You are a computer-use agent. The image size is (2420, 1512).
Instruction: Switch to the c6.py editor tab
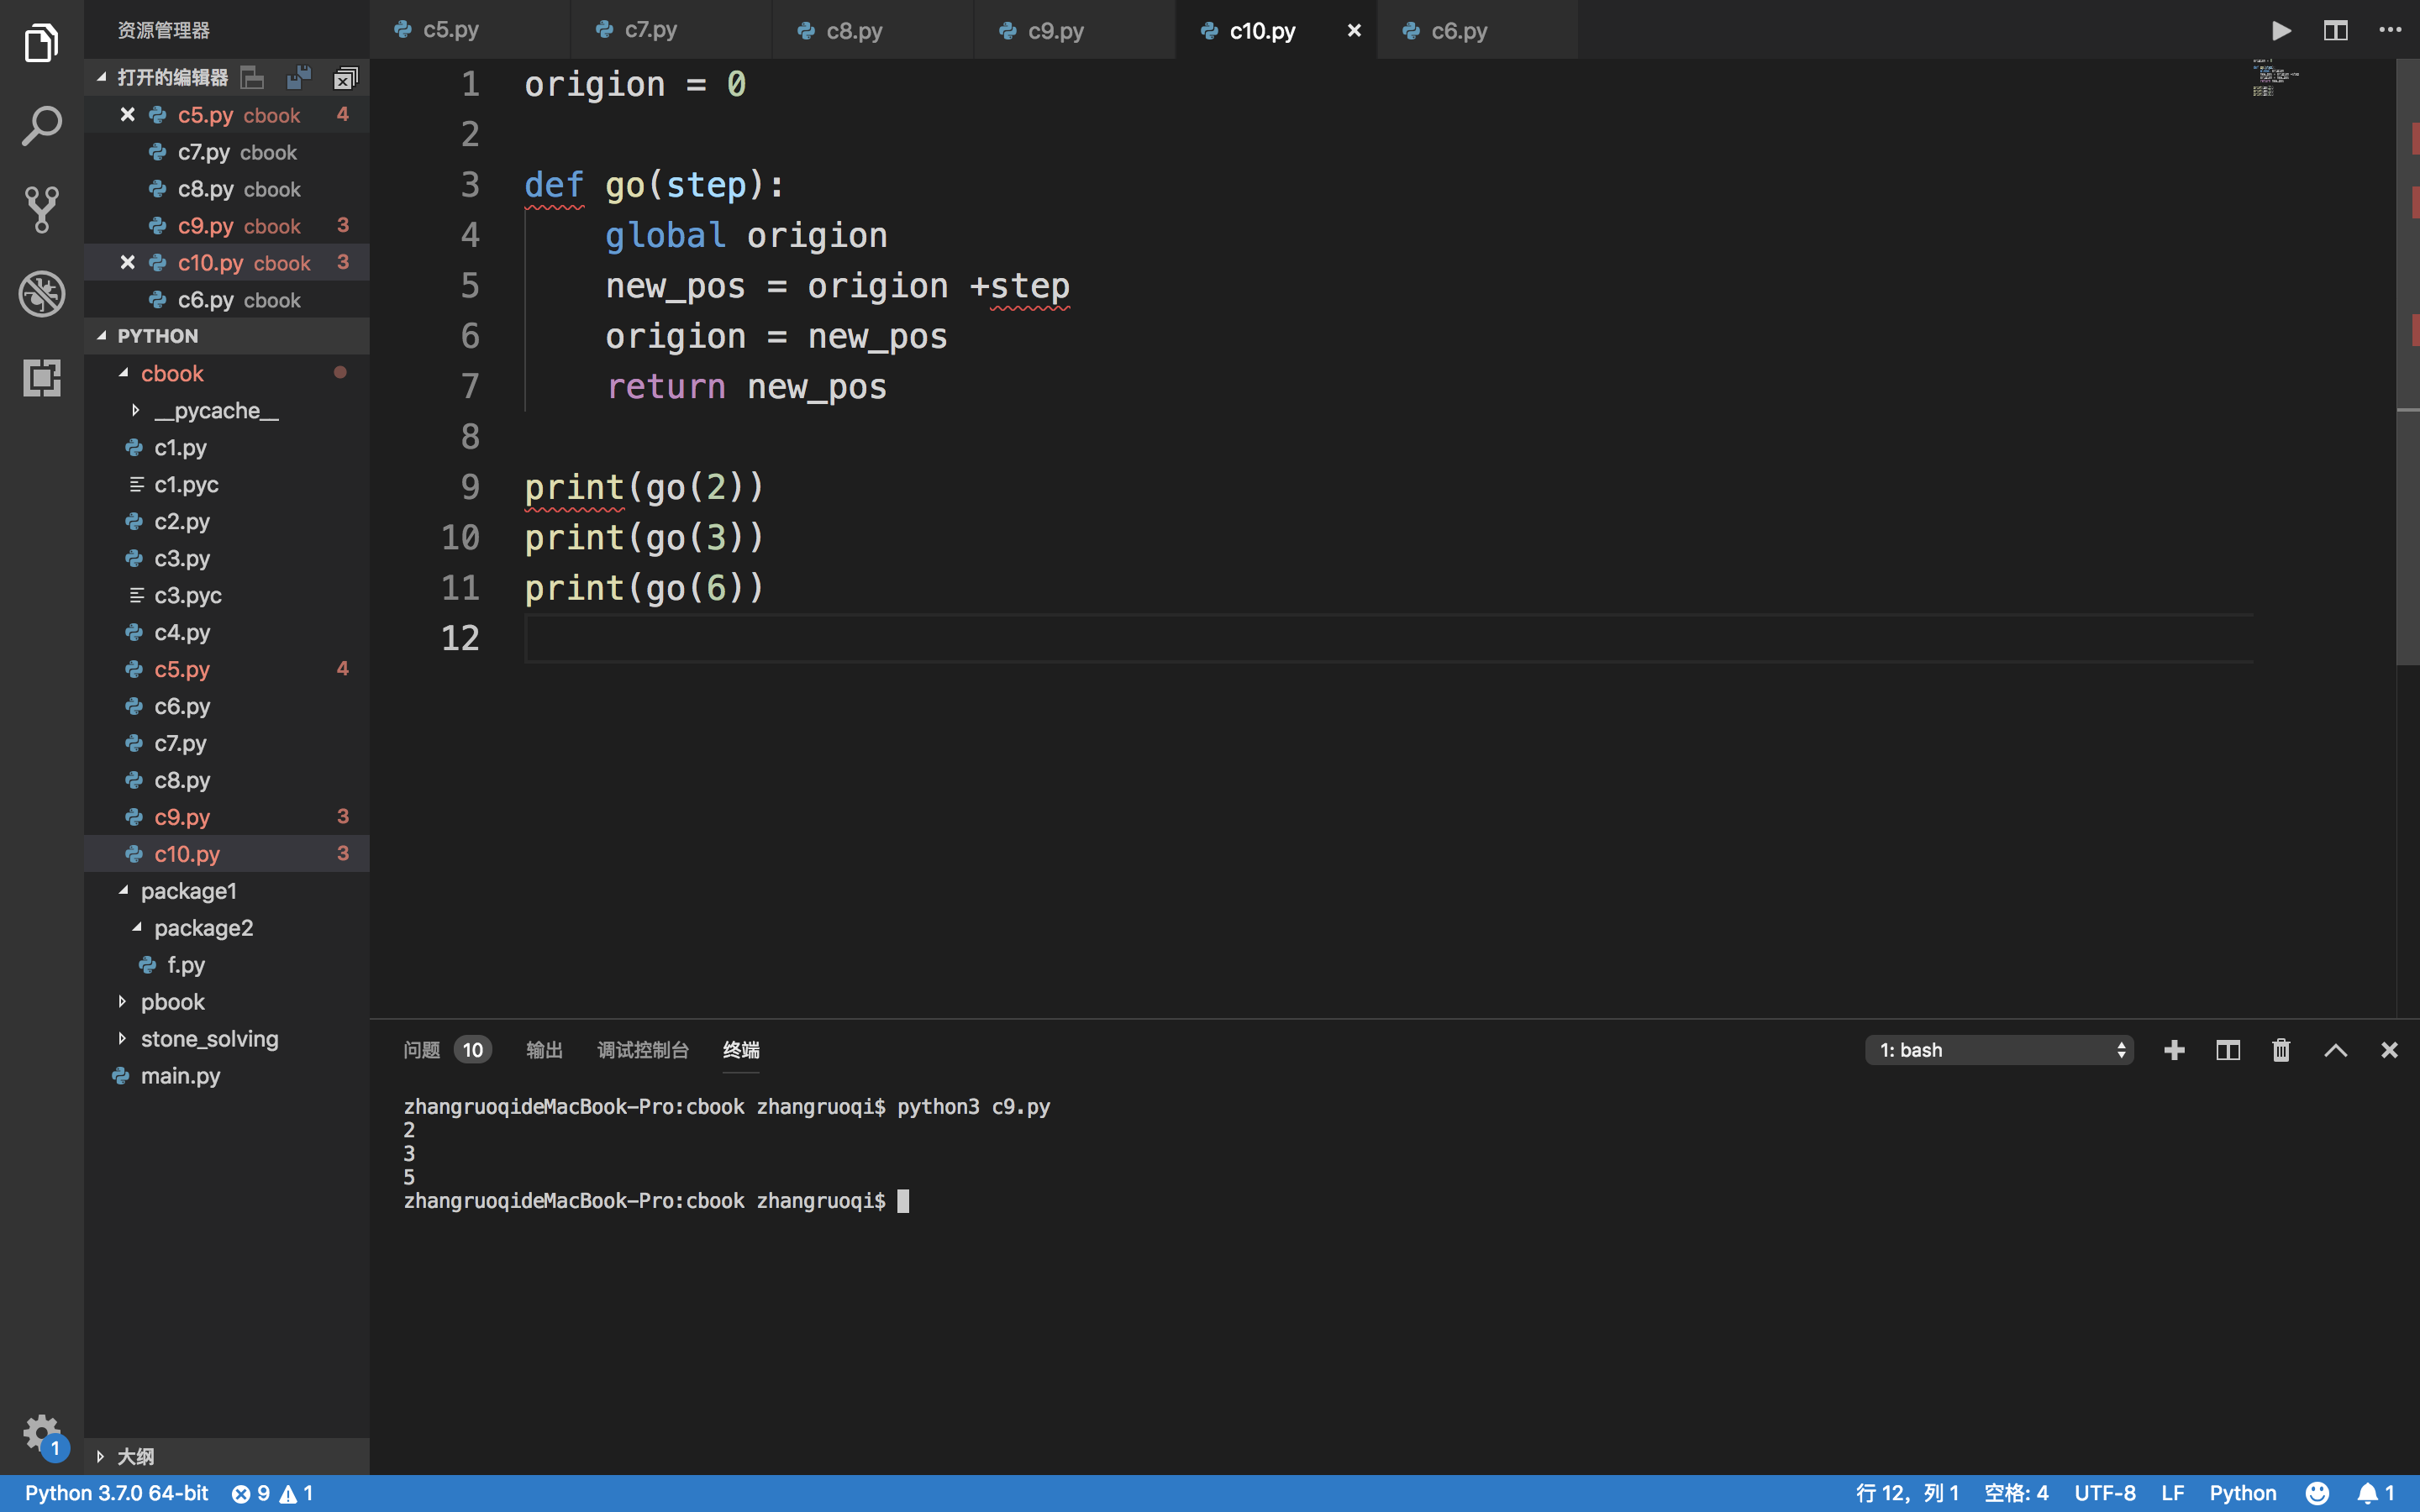click(1478, 30)
